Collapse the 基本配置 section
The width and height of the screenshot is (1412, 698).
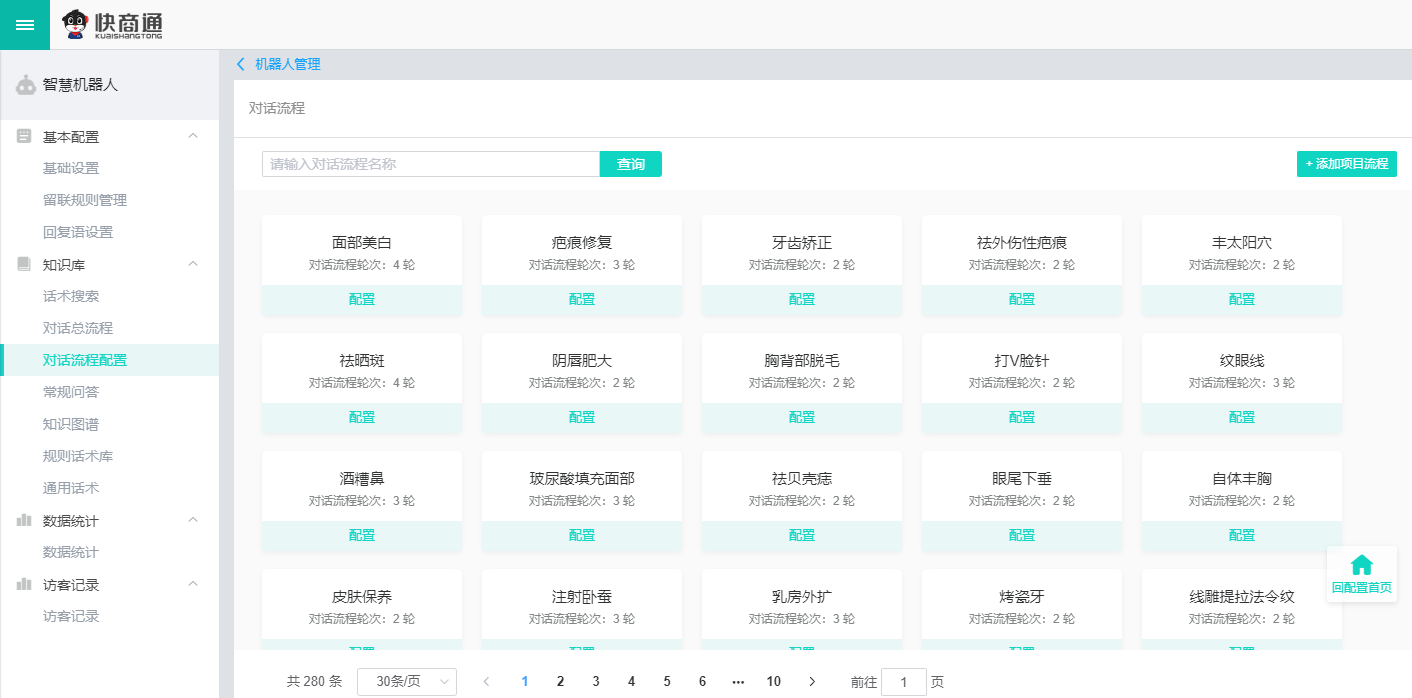pos(193,136)
